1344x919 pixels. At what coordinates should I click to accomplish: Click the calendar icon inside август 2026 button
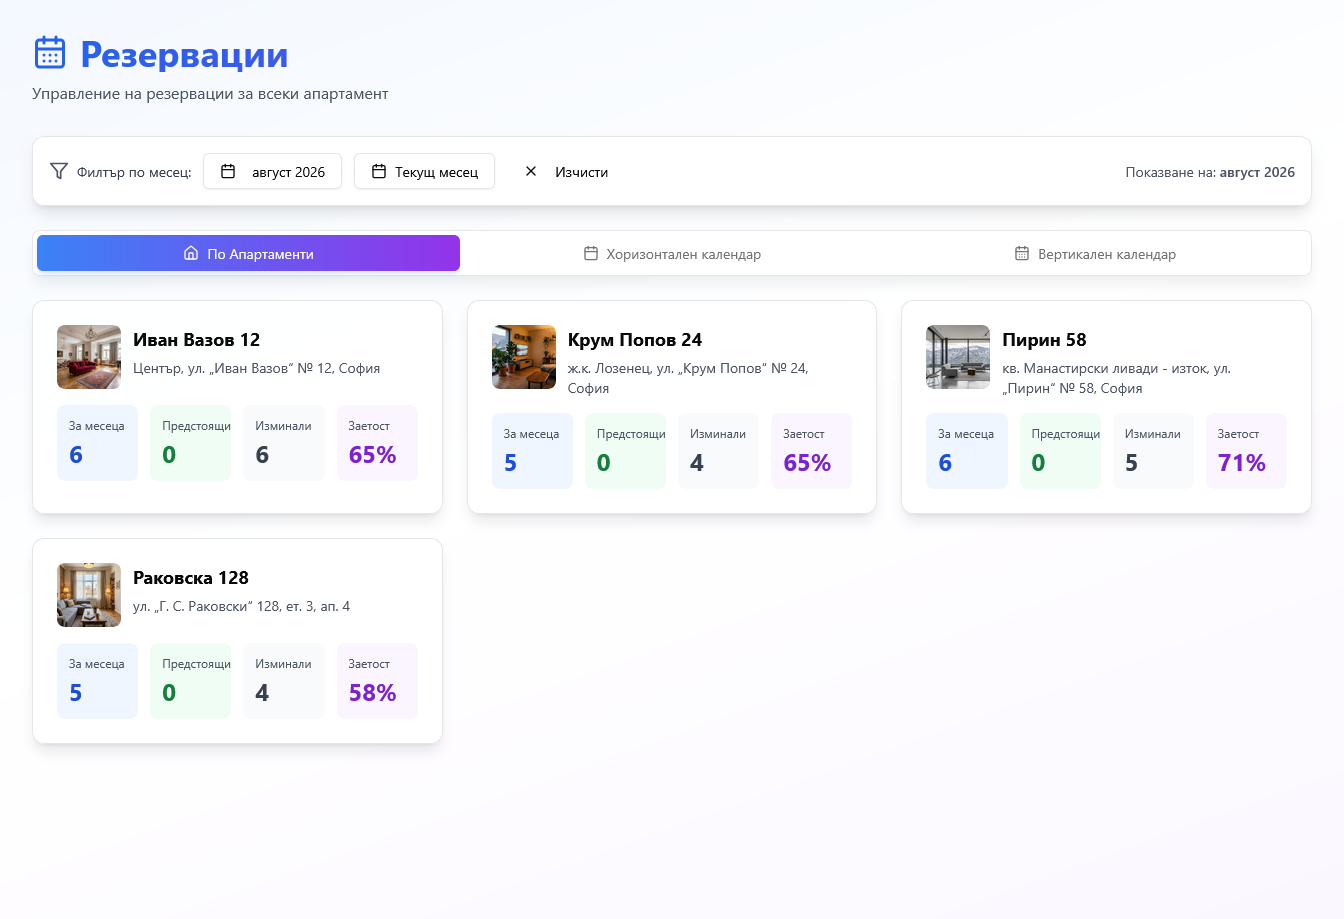tap(228, 171)
